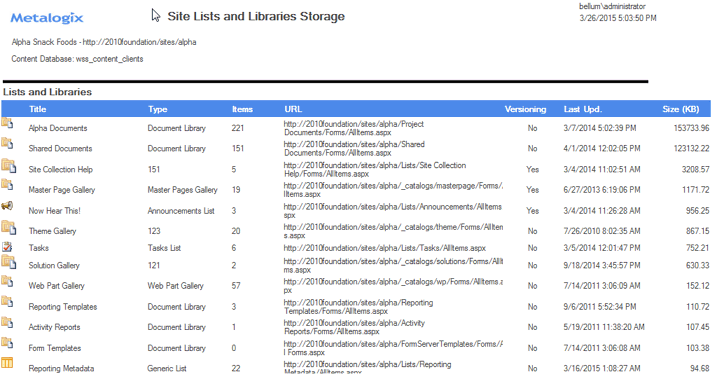Click the size value 123132.22
Image resolution: width=717 pixels, height=379 pixels.
(x=691, y=149)
